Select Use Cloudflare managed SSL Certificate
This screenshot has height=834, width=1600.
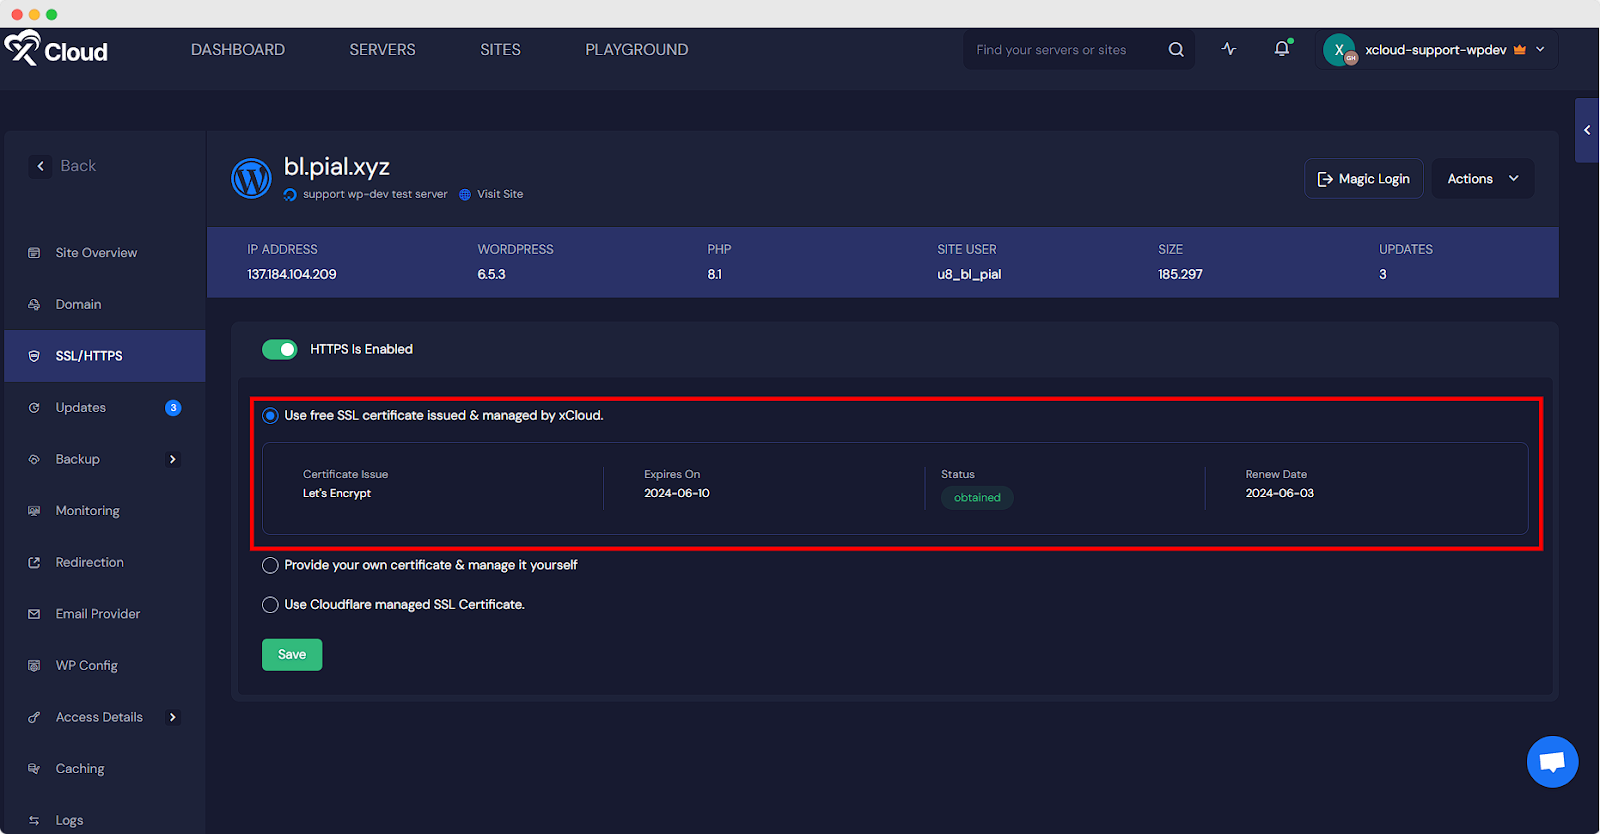[x=270, y=605]
